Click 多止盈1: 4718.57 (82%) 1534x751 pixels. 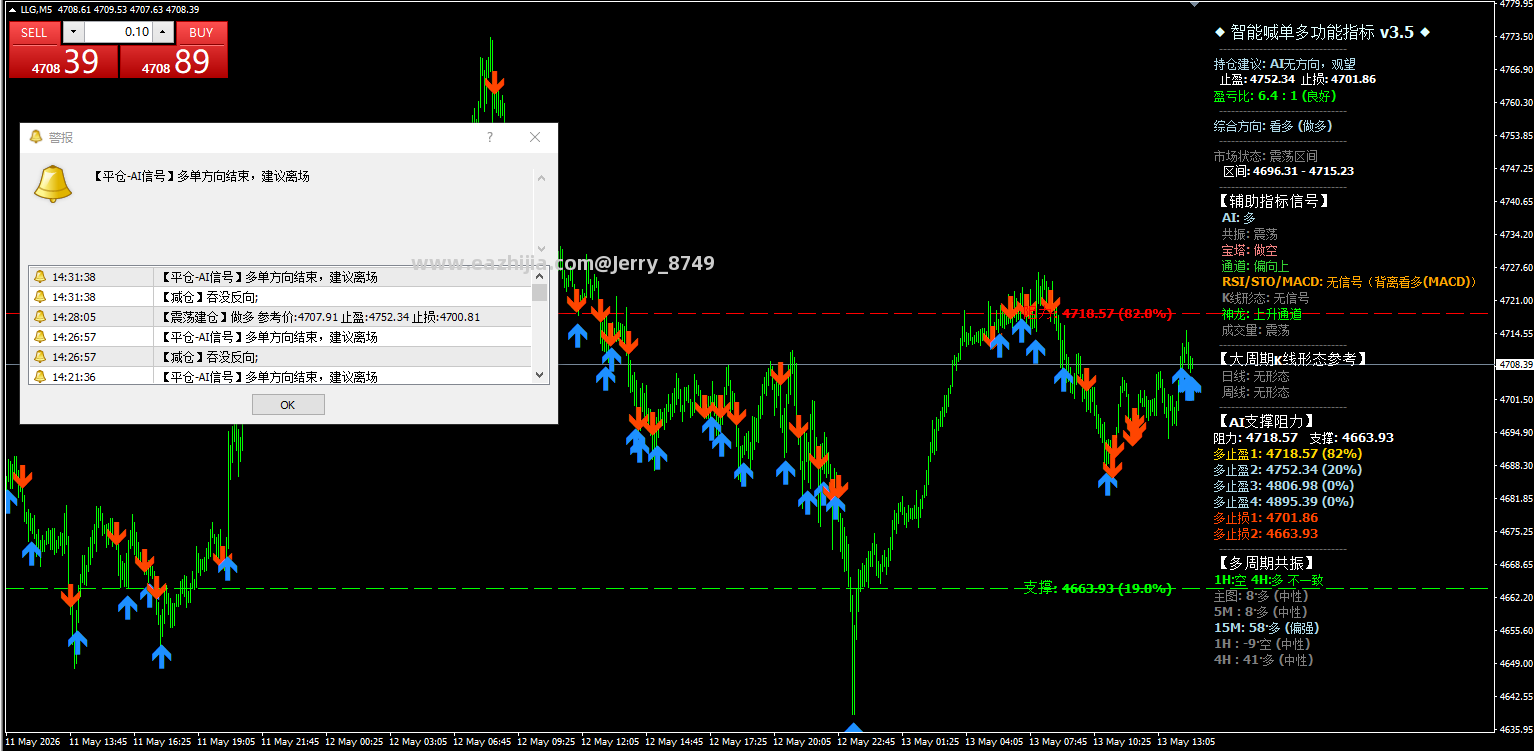(x=1287, y=453)
